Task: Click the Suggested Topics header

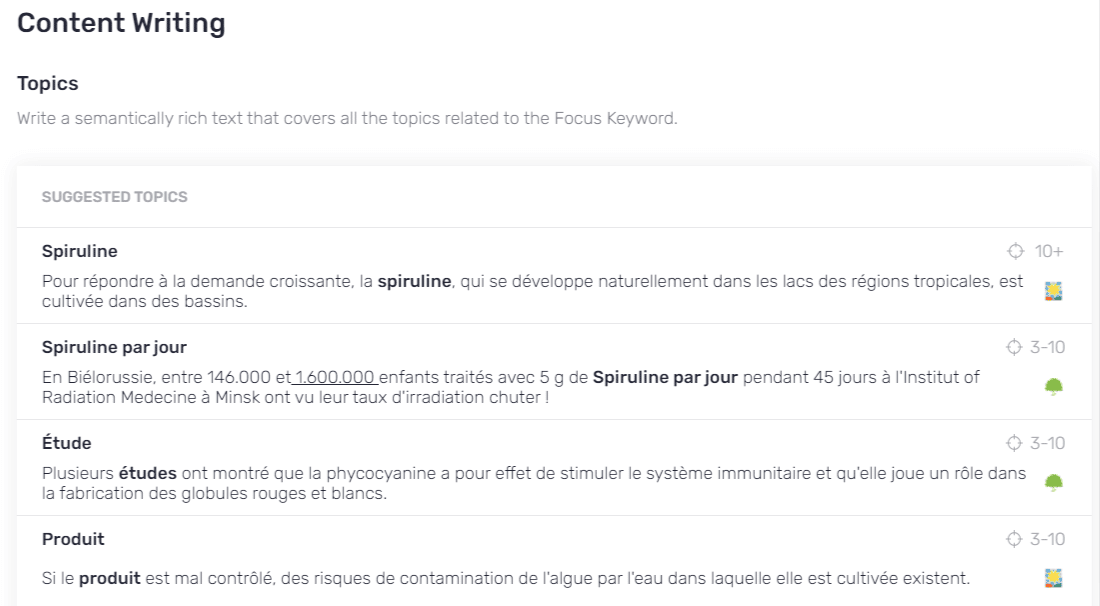Action: tap(114, 197)
